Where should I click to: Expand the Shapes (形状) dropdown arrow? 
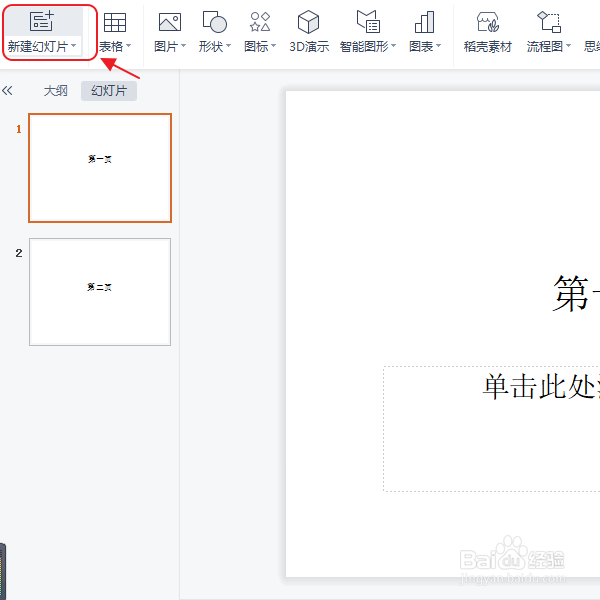click(x=228, y=46)
